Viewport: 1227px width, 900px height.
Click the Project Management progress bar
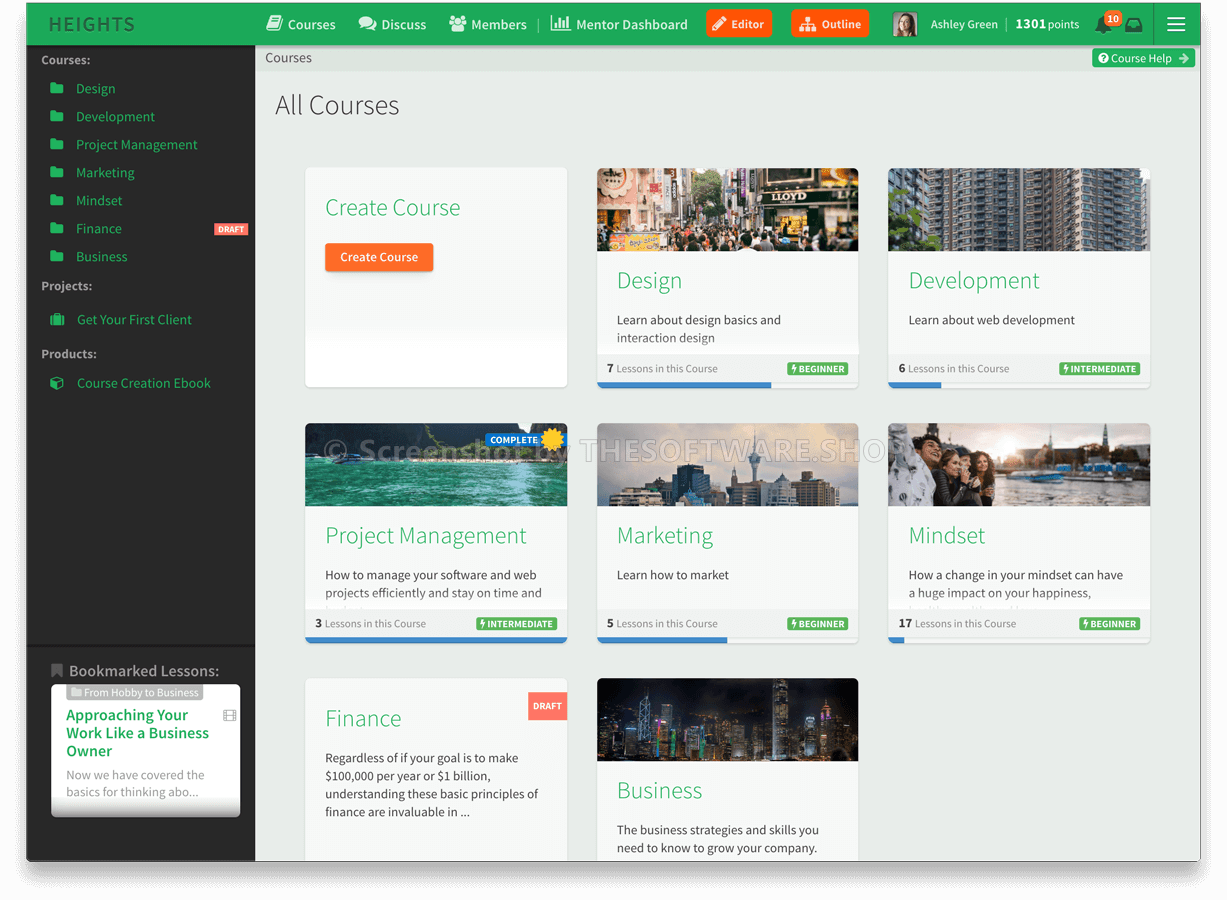[x=436, y=640]
